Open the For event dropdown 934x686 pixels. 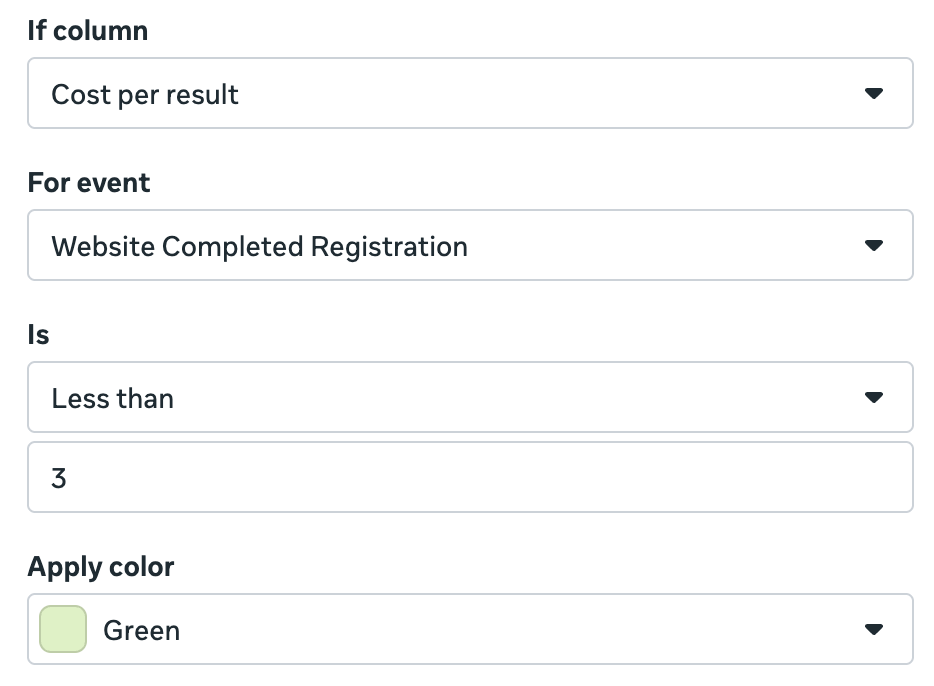[470, 245]
